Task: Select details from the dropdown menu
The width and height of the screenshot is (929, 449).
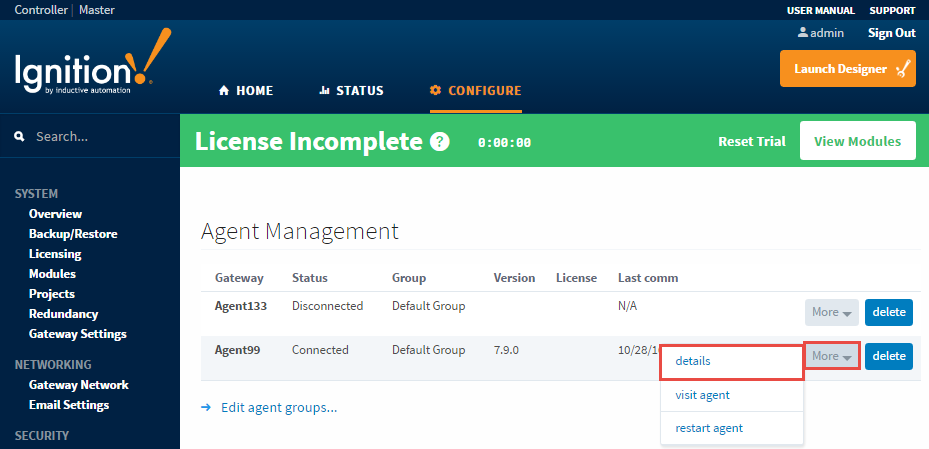Action: [x=693, y=361]
